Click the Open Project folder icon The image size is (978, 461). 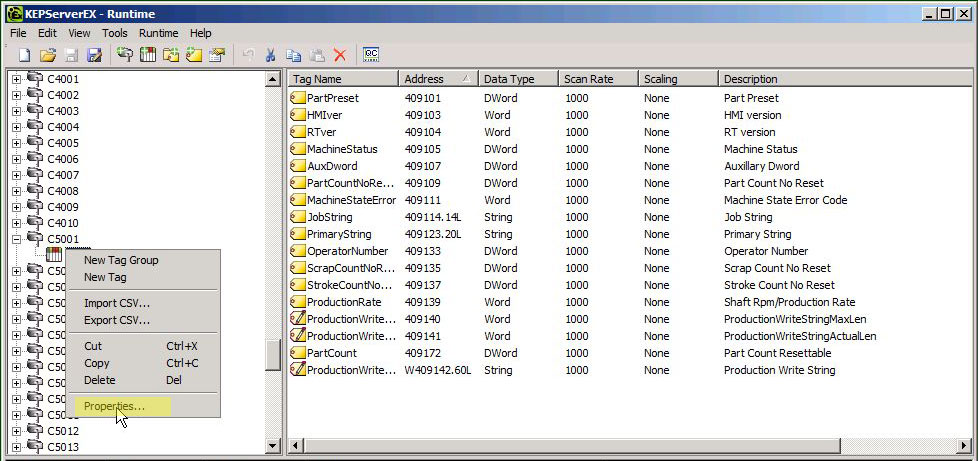tap(47, 55)
